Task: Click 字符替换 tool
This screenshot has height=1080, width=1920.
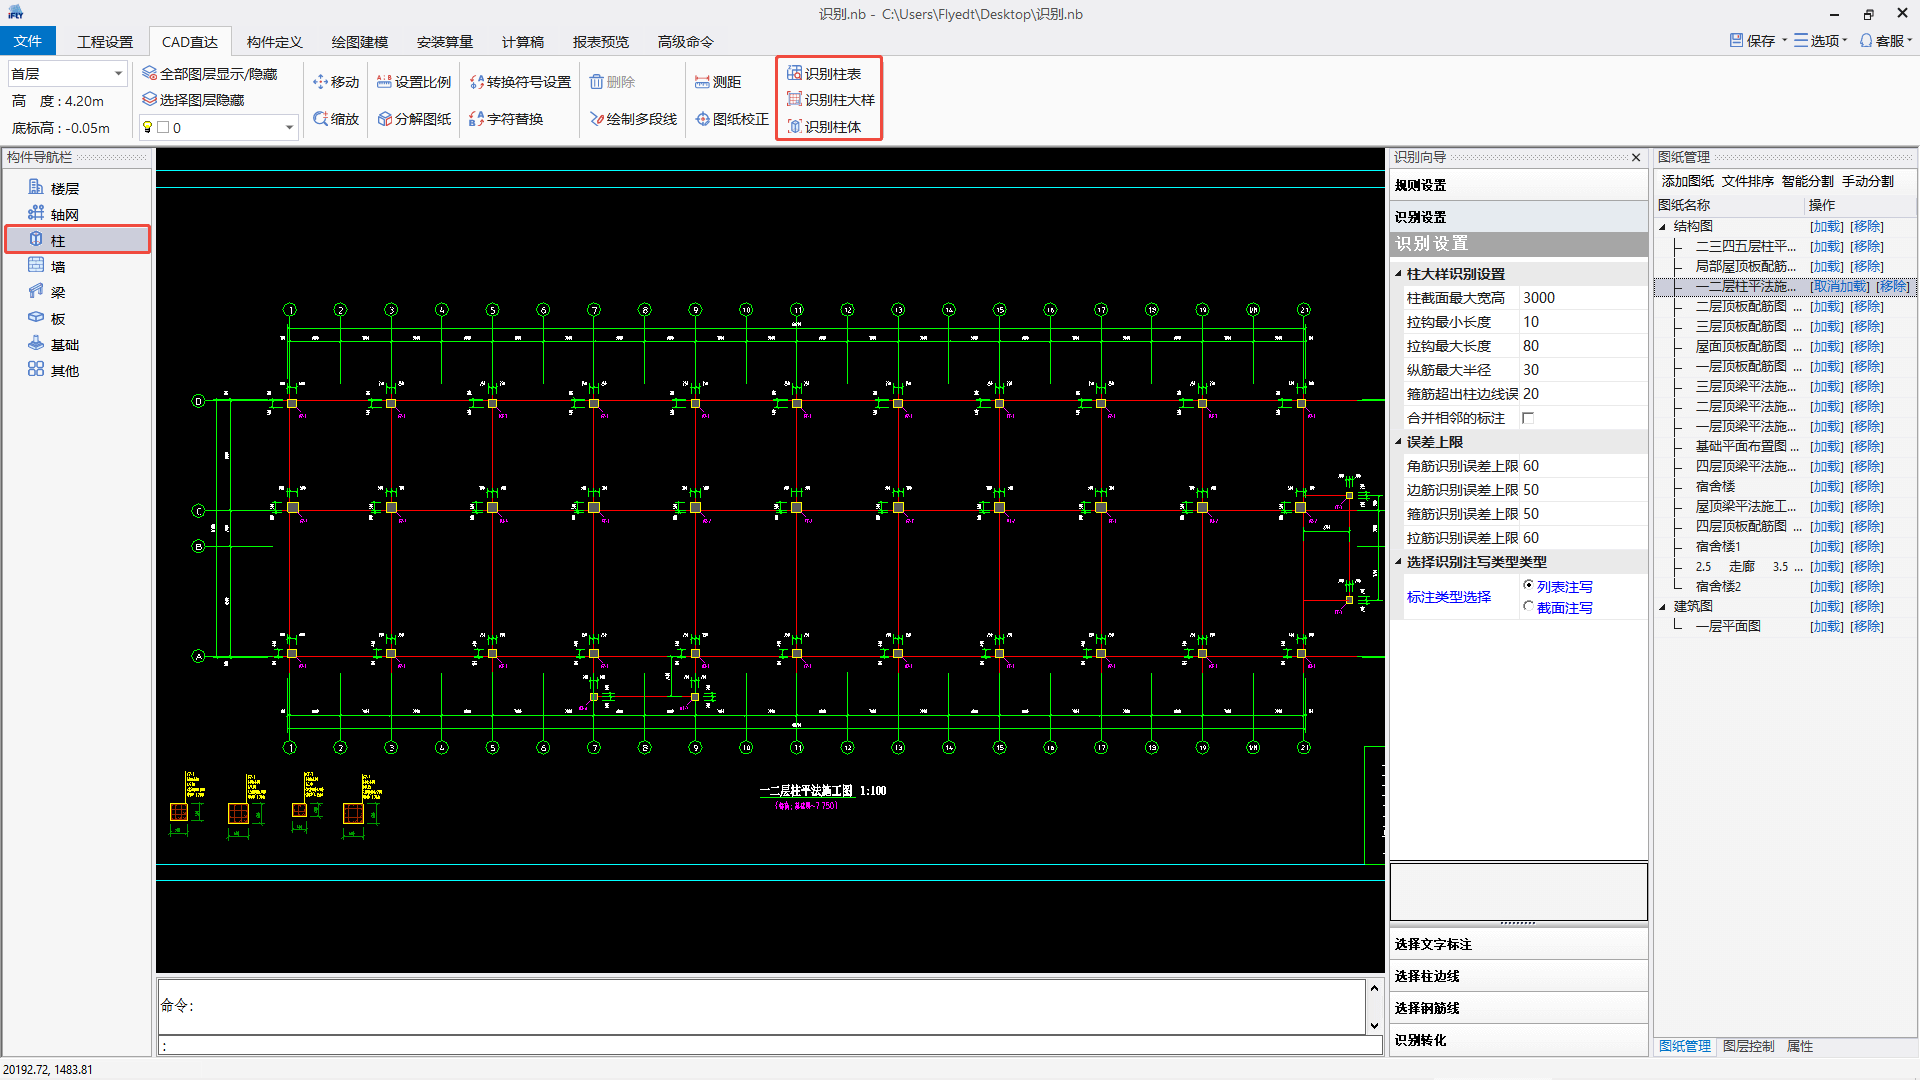Action: (x=506, y=119)
